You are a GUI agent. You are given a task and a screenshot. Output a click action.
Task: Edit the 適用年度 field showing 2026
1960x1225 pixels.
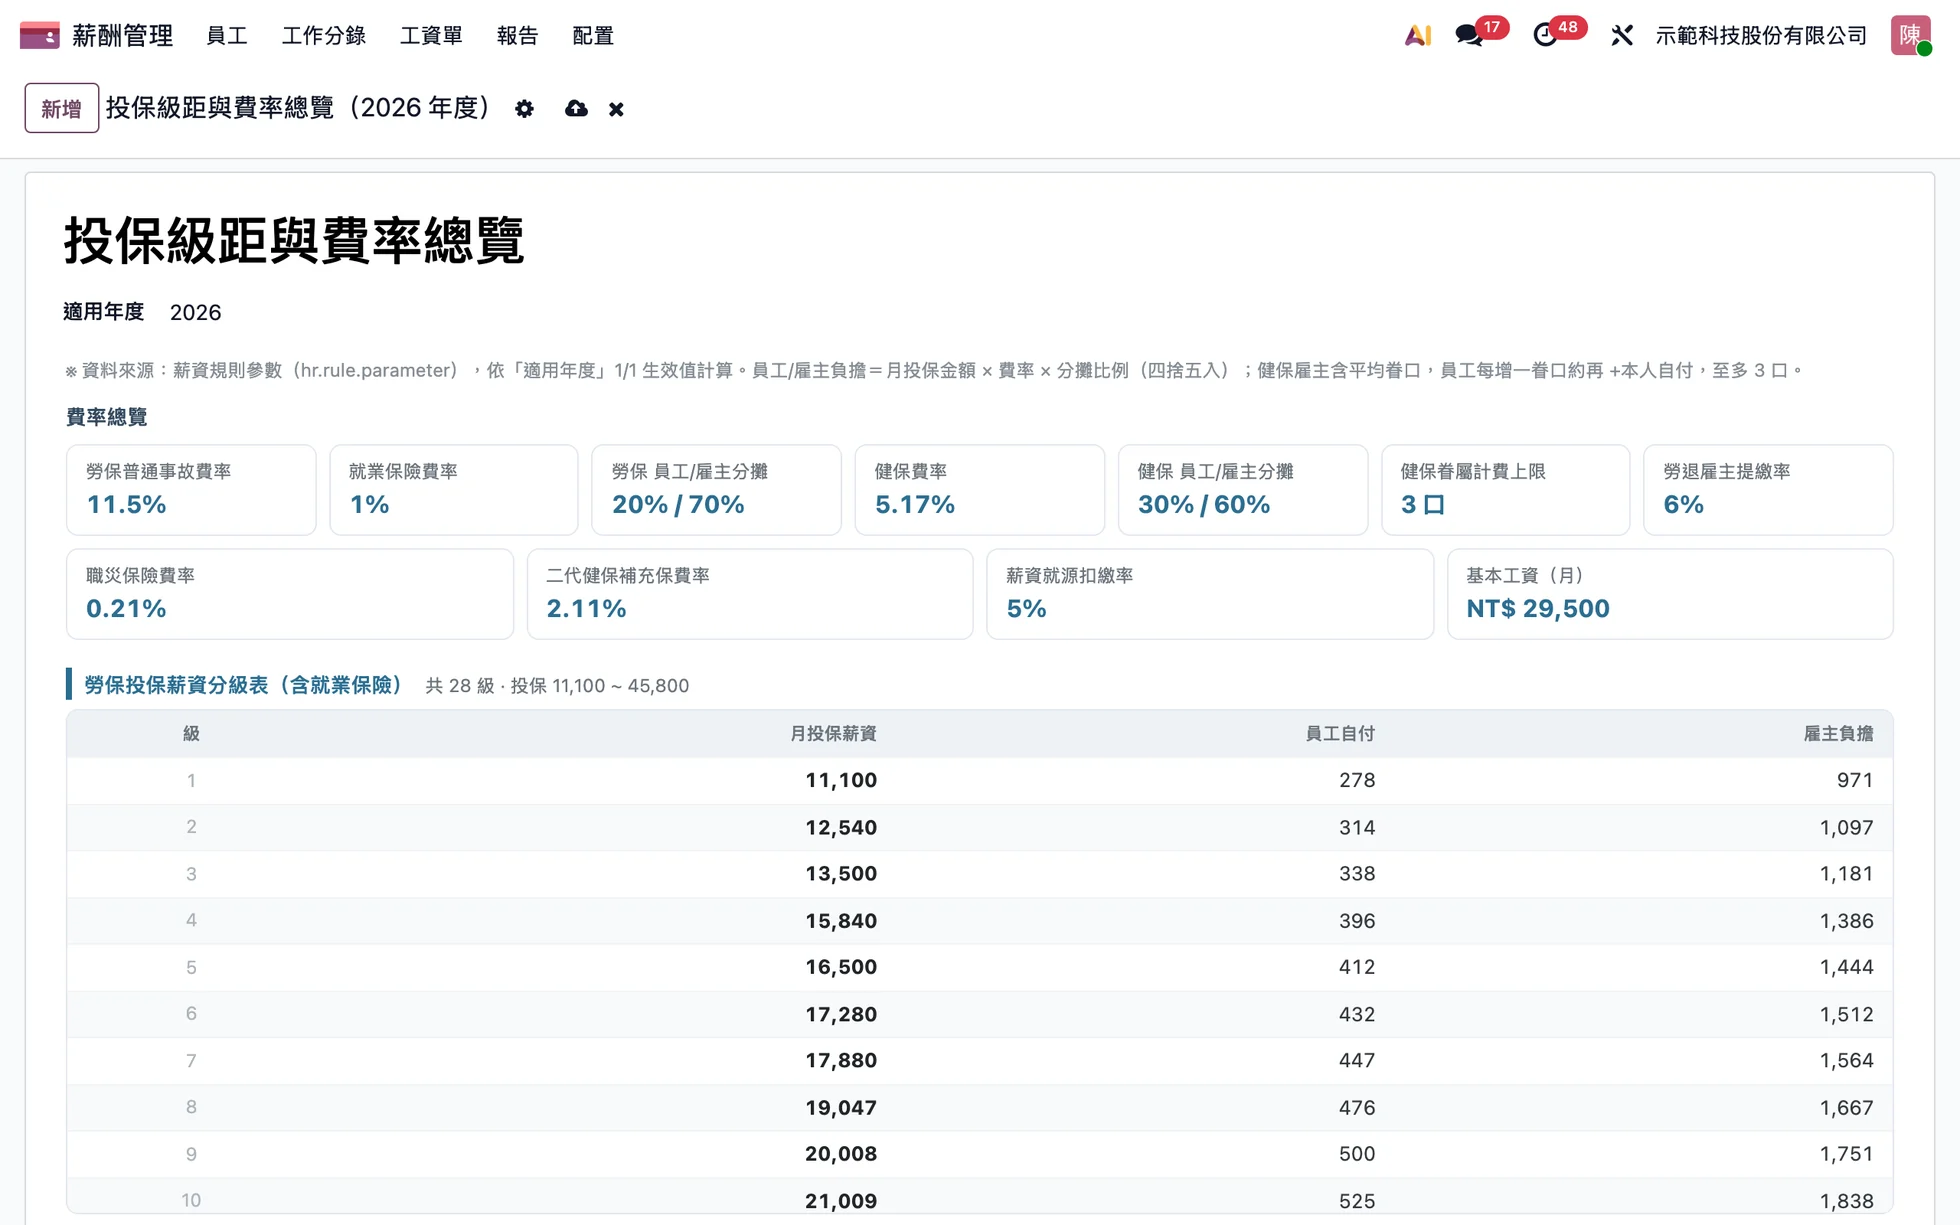coord(195,313)
